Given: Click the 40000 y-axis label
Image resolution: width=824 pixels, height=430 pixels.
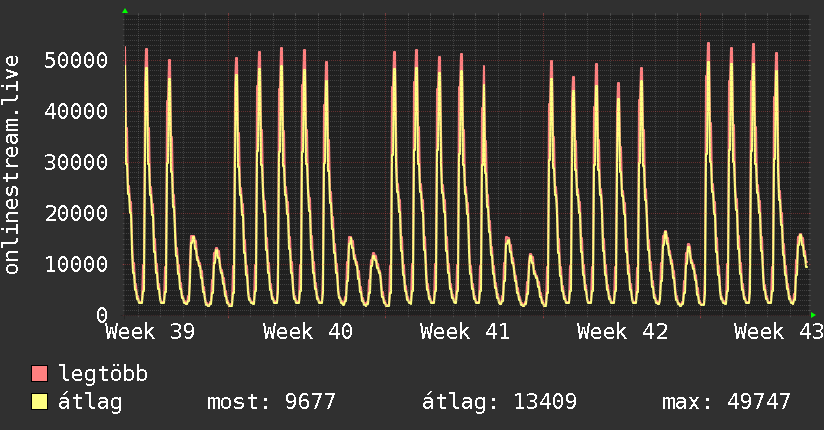Looking at the screenshot, I should [76, 111].
